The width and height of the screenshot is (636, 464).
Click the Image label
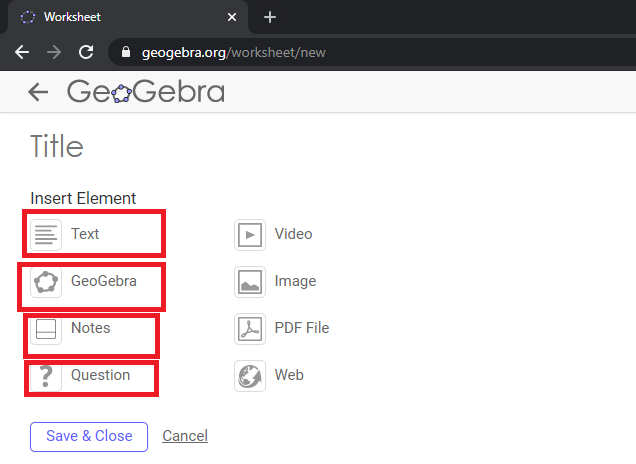(295, 281)
